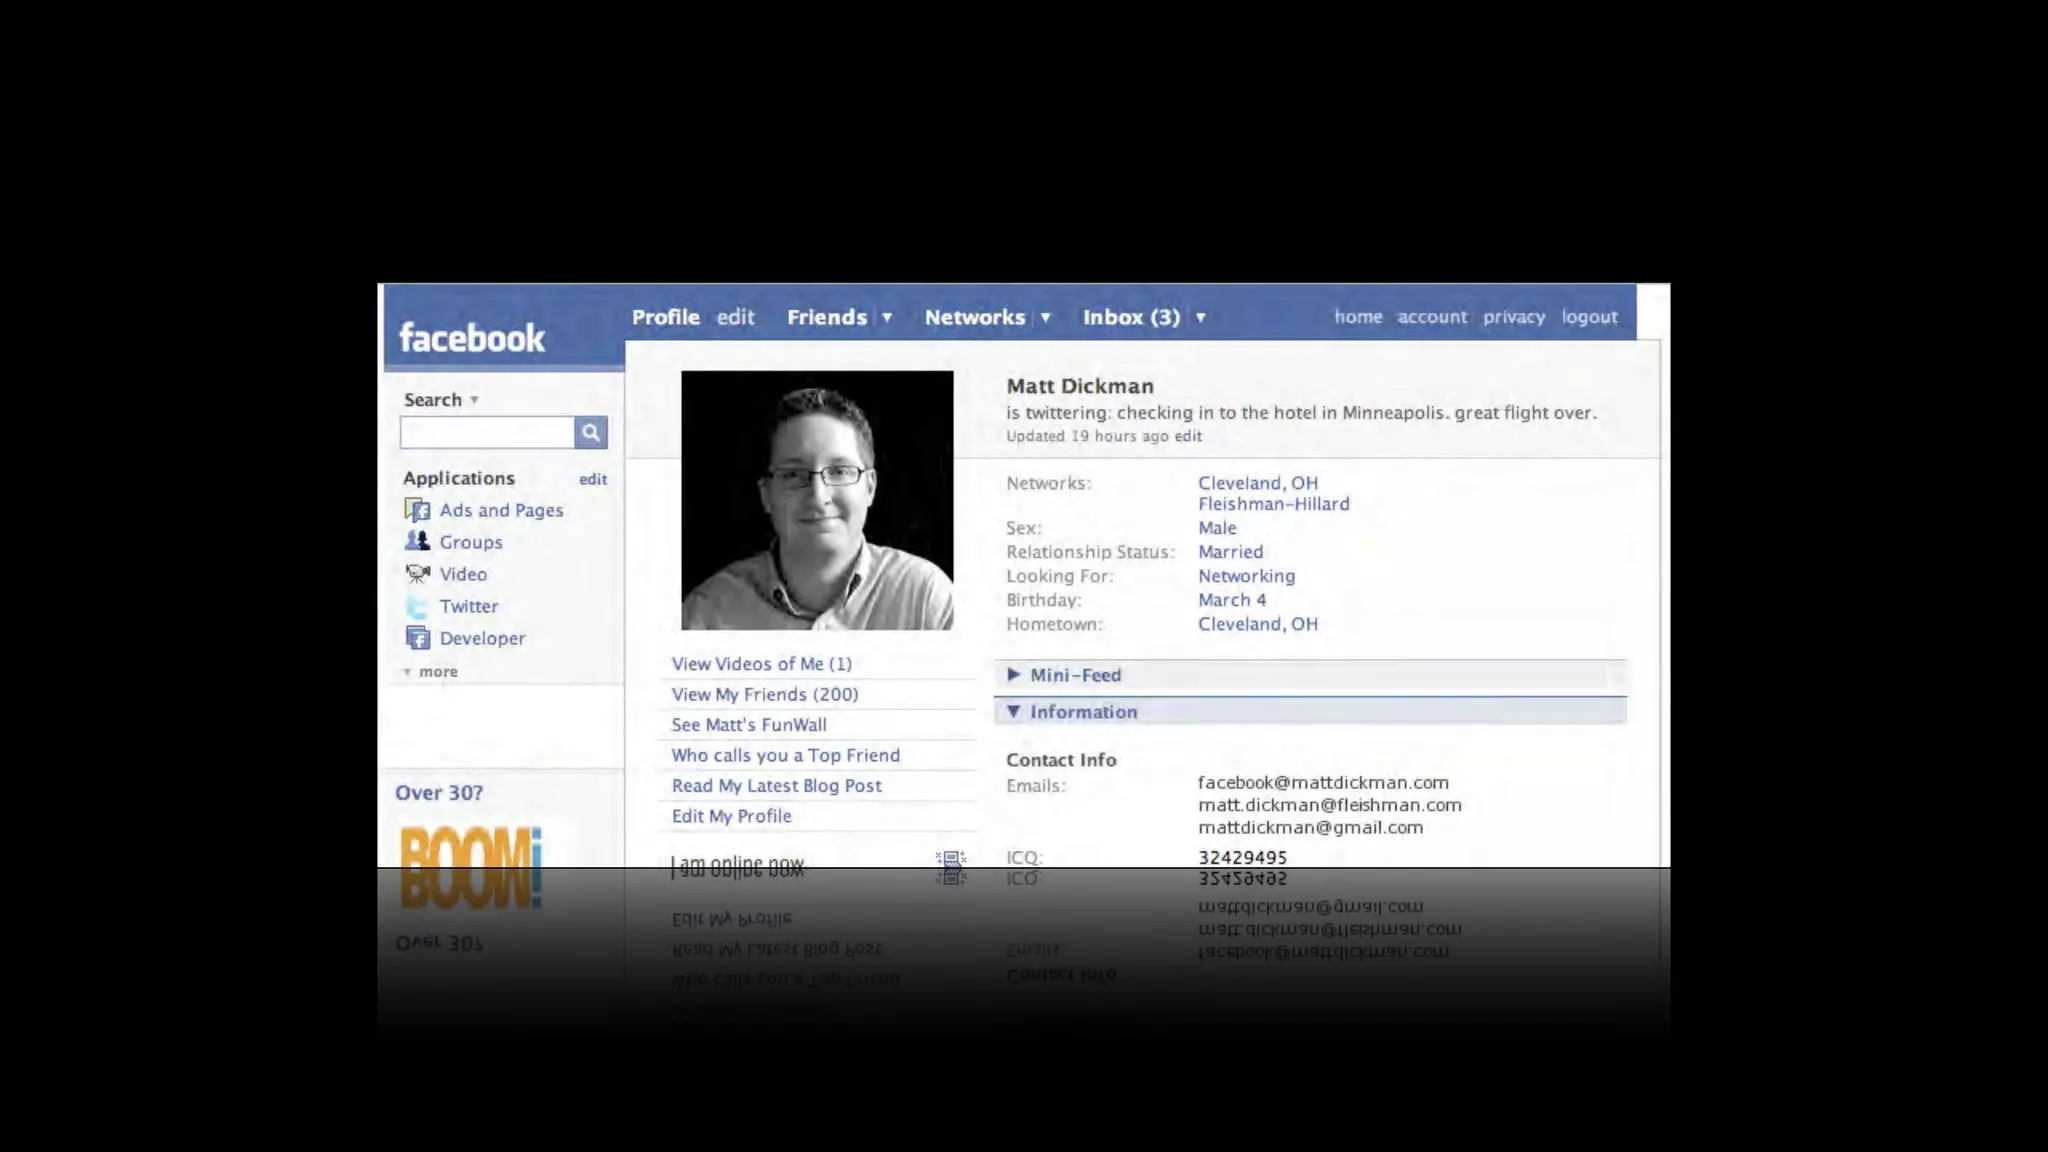
Task: Click the logout link
Action: coord(1589,317)
